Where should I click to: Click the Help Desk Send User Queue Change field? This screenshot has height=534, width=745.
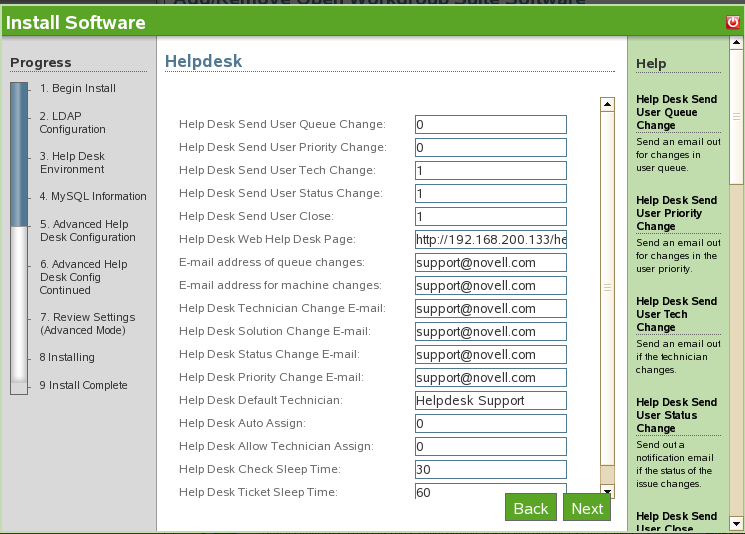click(490, 125)
